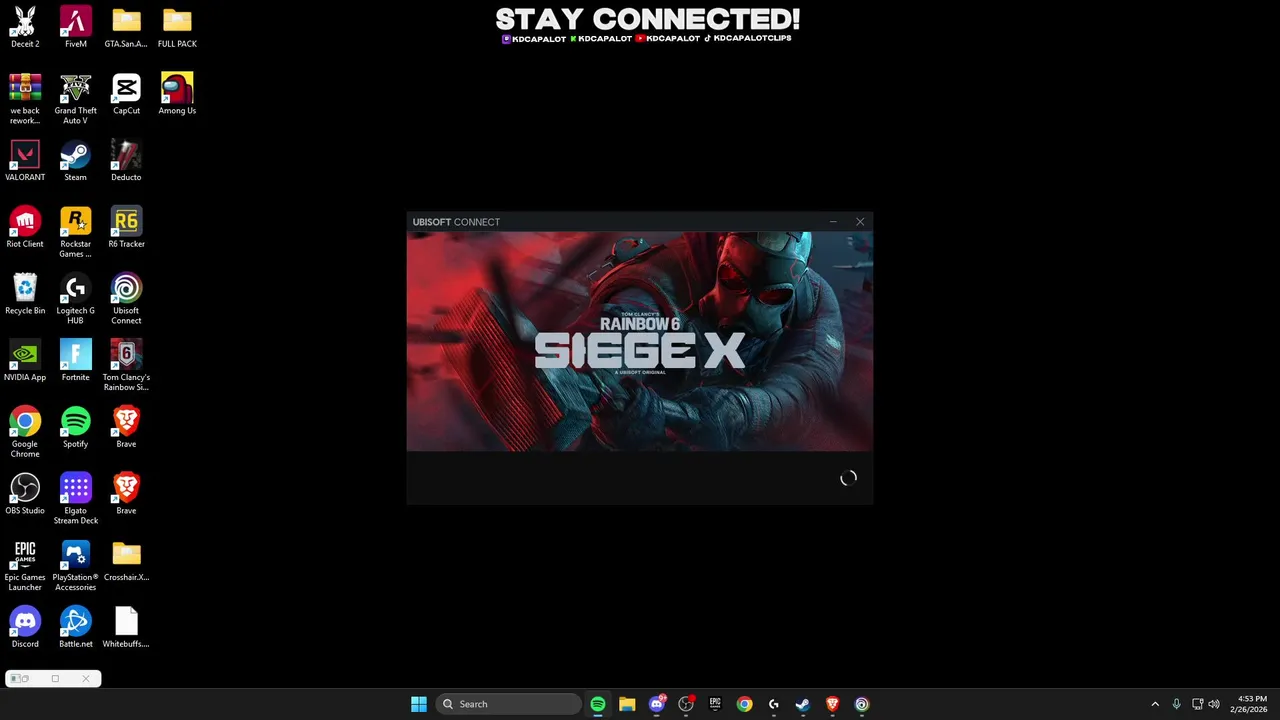Click the Logitech G HUB taskbar icon
Viewport: 1280px width, 720px height.
point(774,704)
